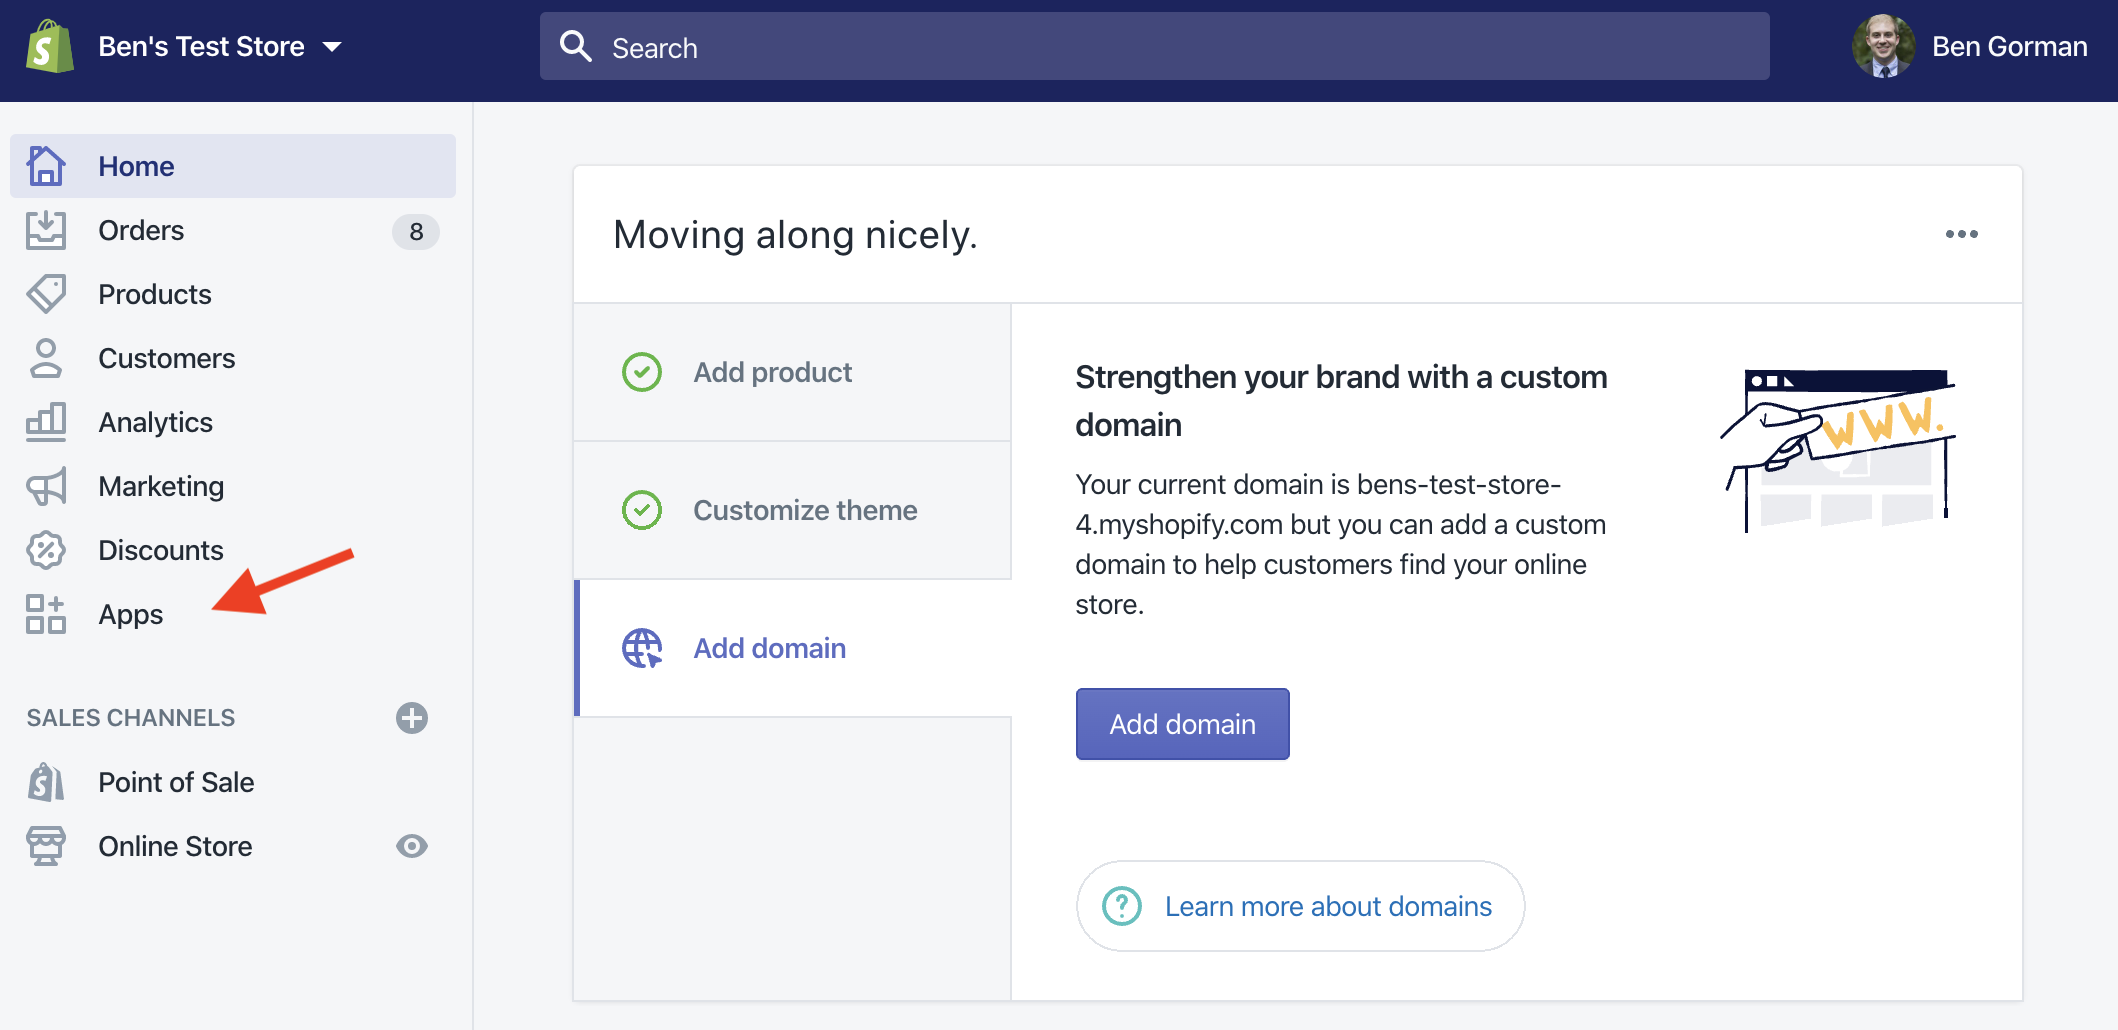Image resolution: width=2118 pixels, height=1030 pixels.
Task: Click the Products tag icon
Action: [46, 294]
